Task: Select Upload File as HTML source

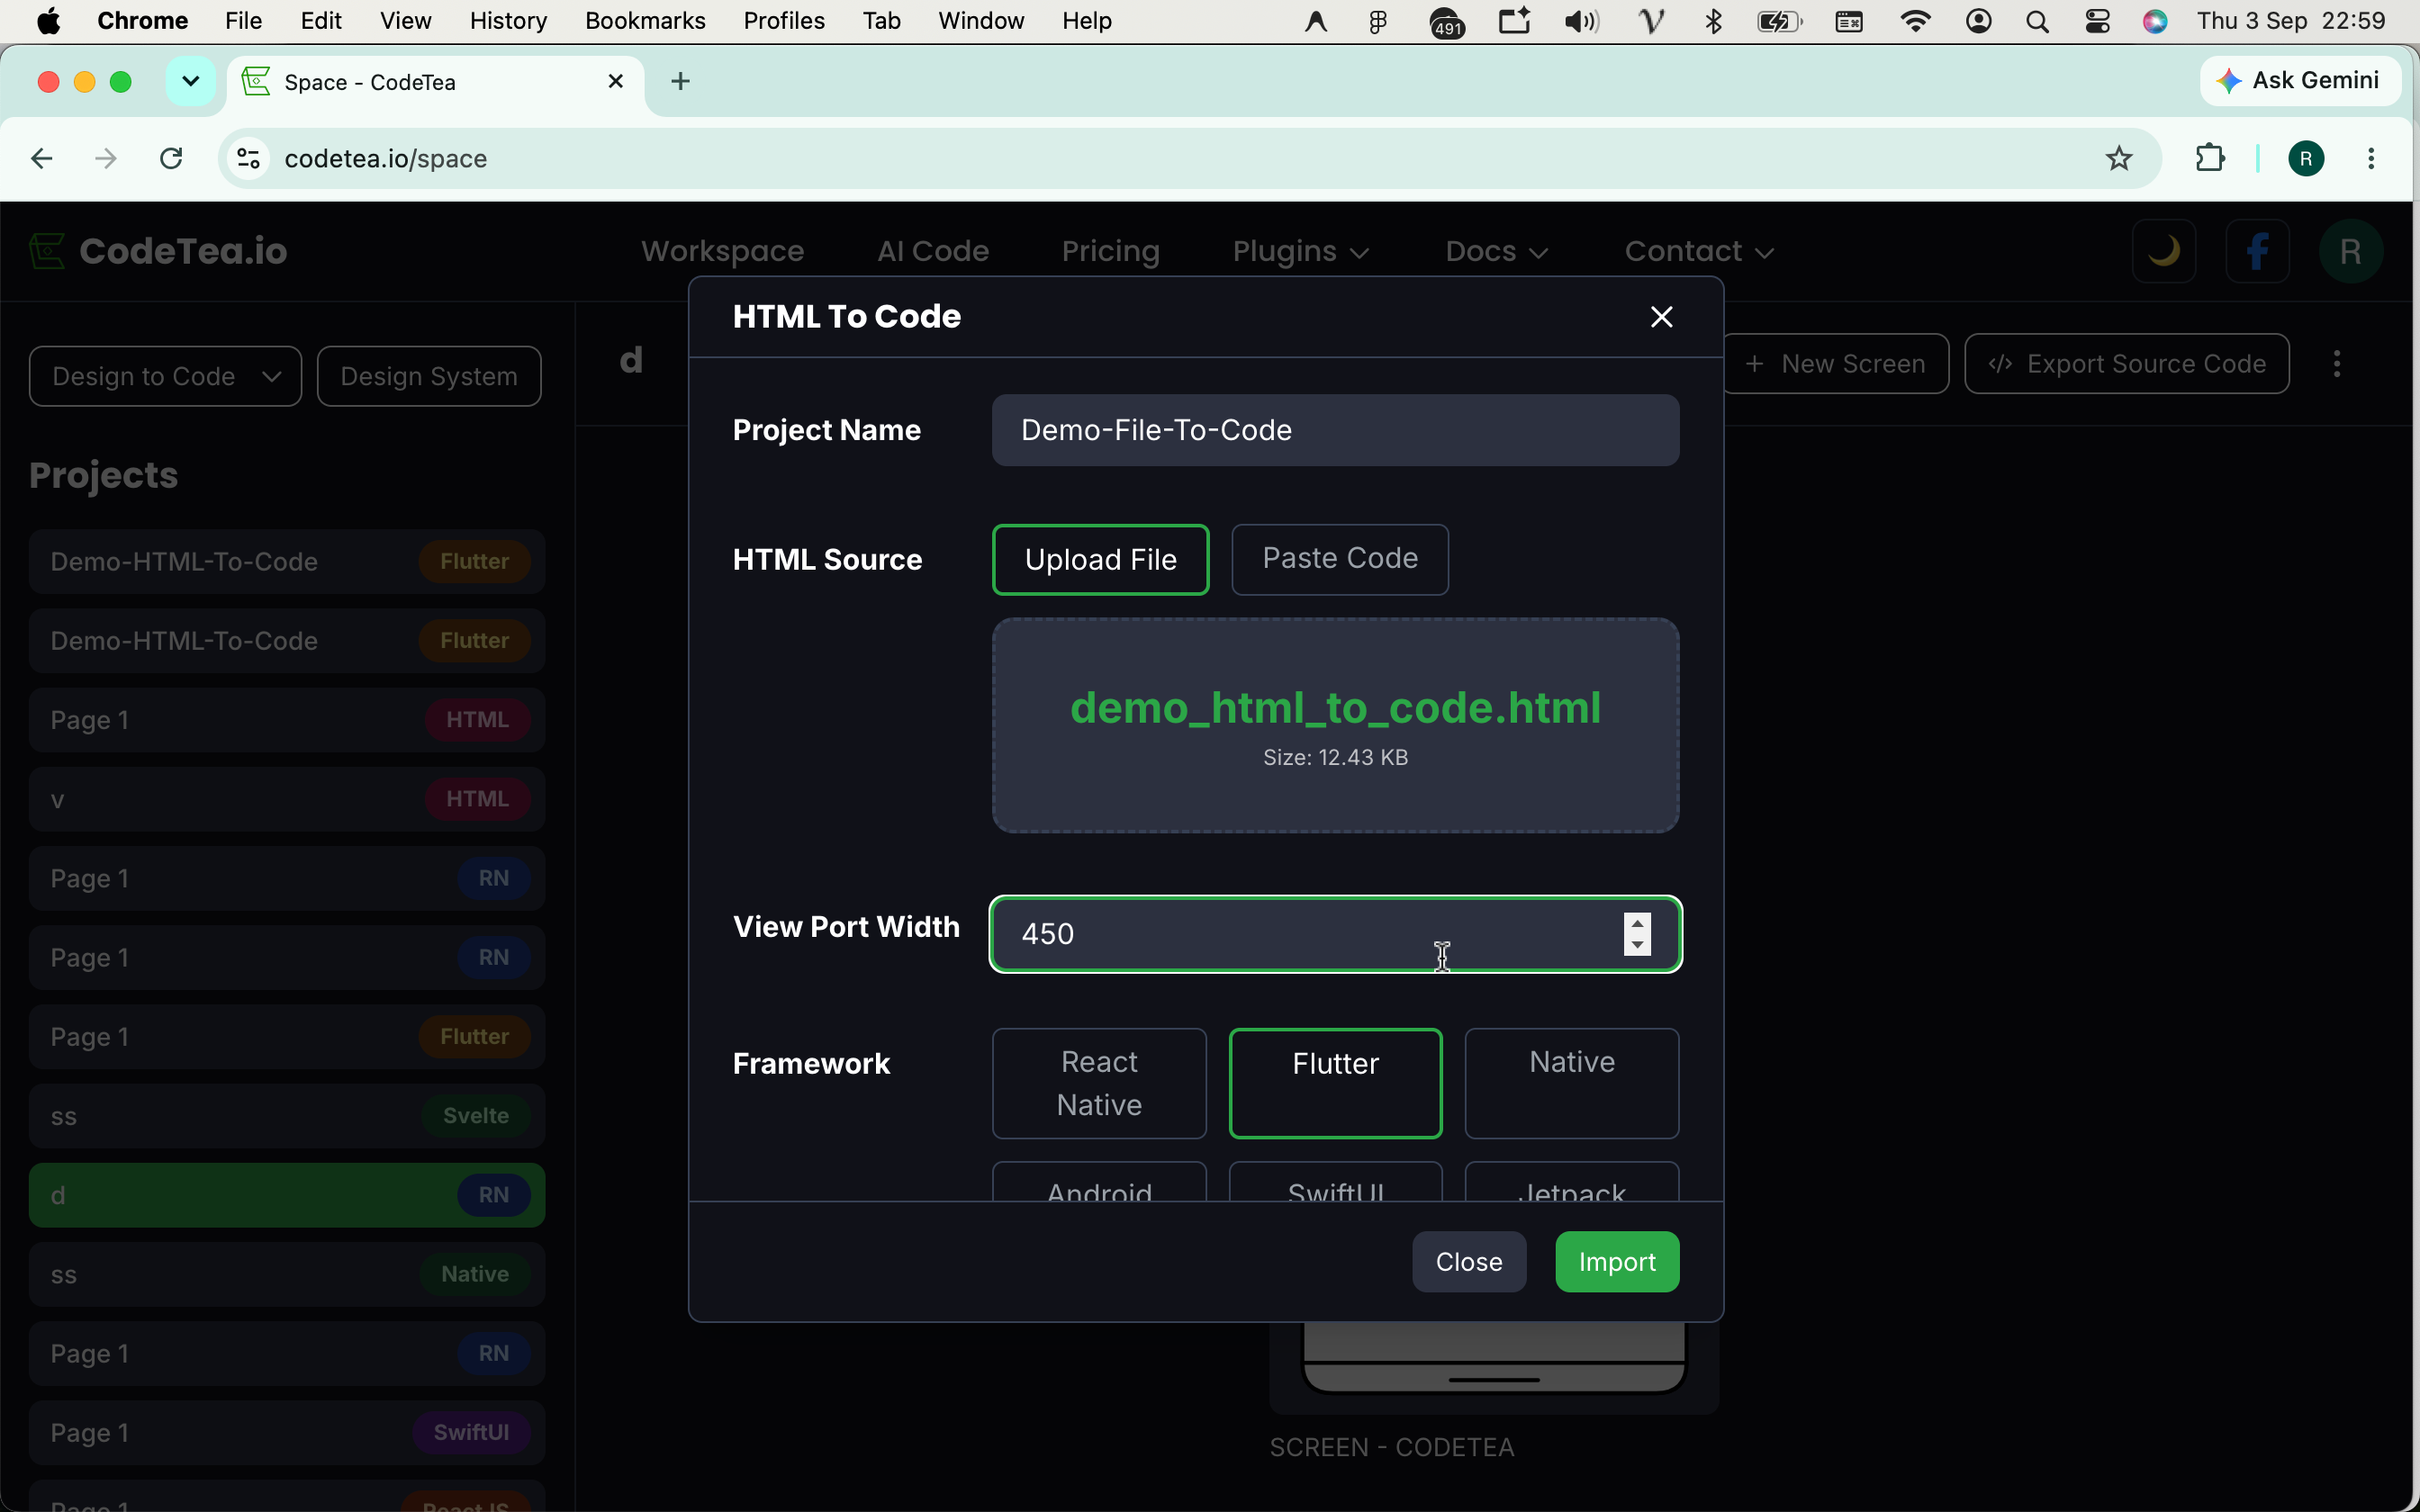Action: coord(1100,559)
